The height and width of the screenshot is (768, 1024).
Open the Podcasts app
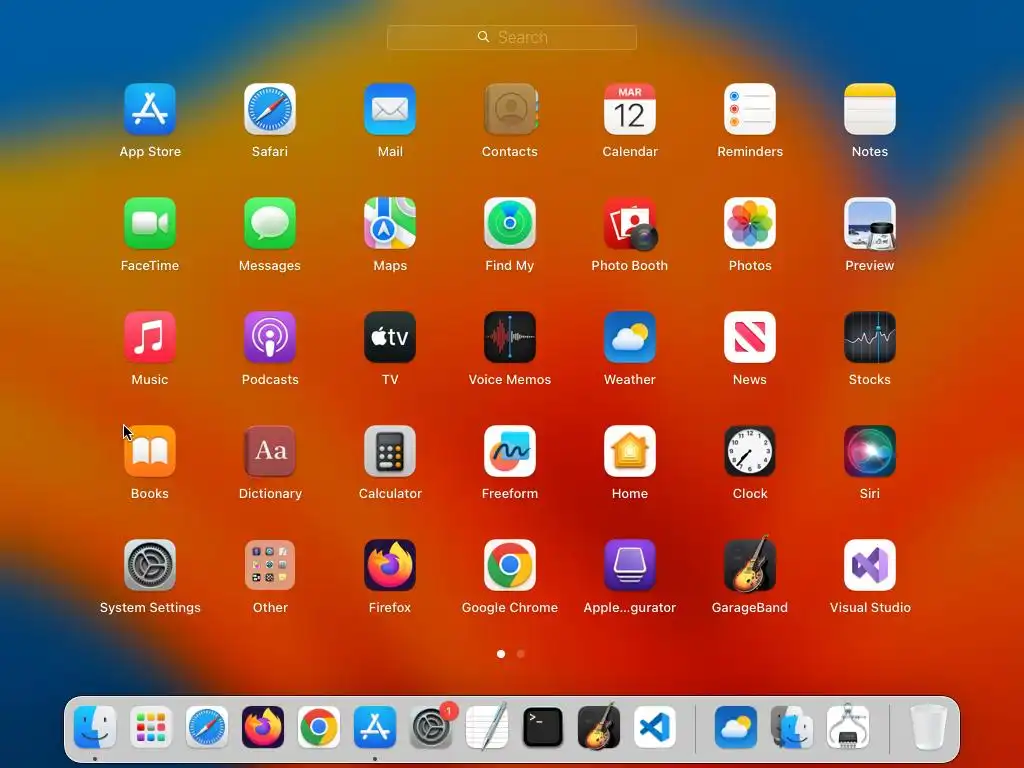point(270,337)
